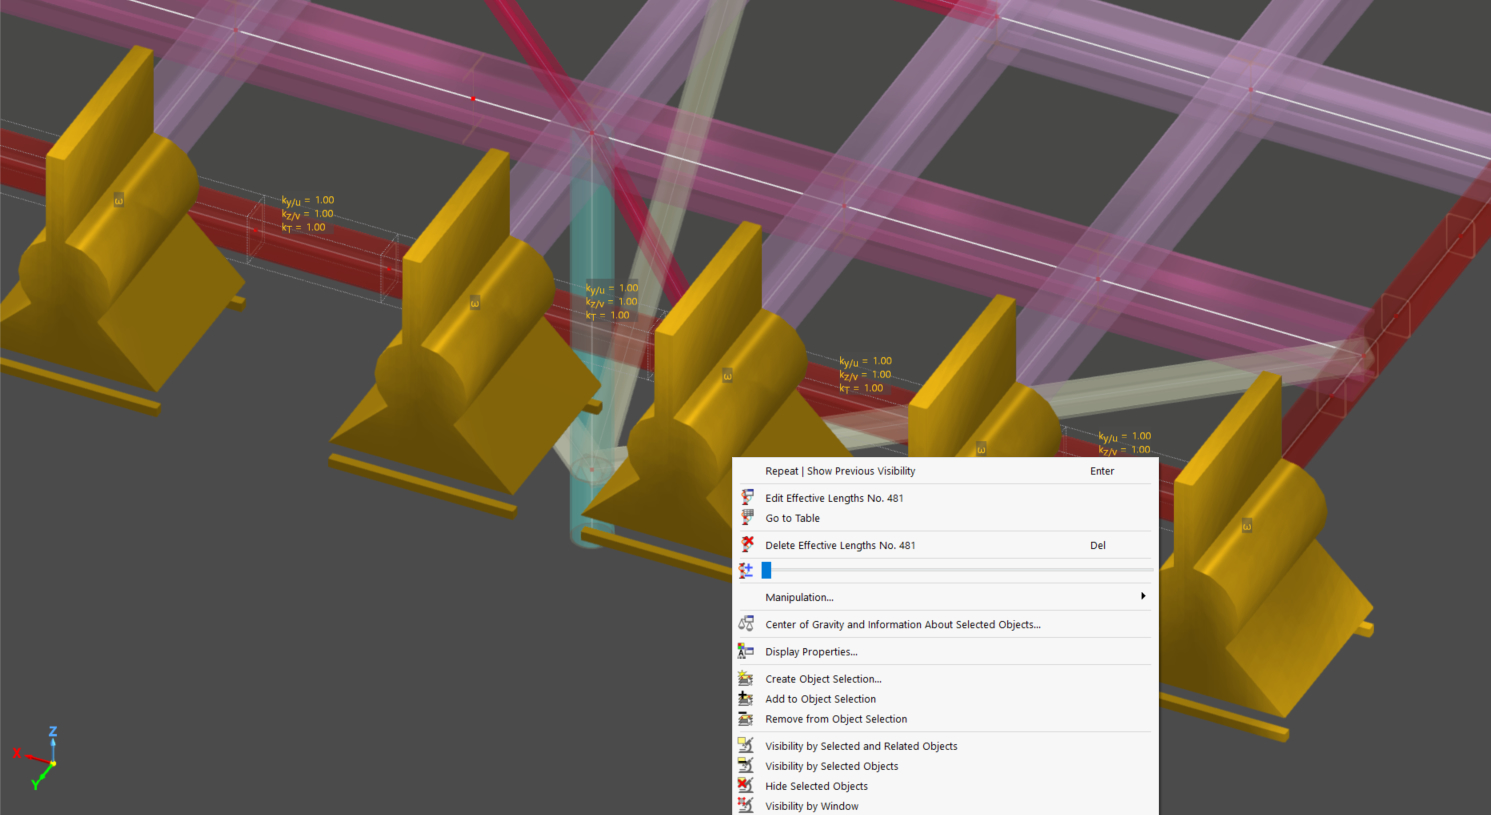Choose Create Object Selection
Screen dimensions: 1491x815
[x=822, y=679]
